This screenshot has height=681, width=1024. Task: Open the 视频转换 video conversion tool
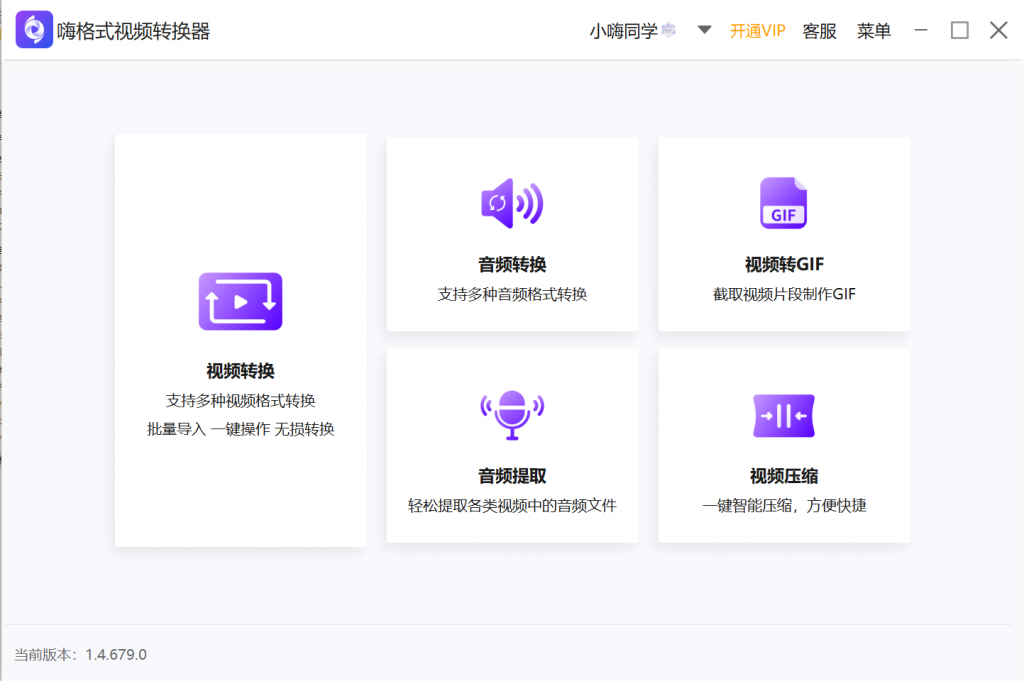(240, 302)
